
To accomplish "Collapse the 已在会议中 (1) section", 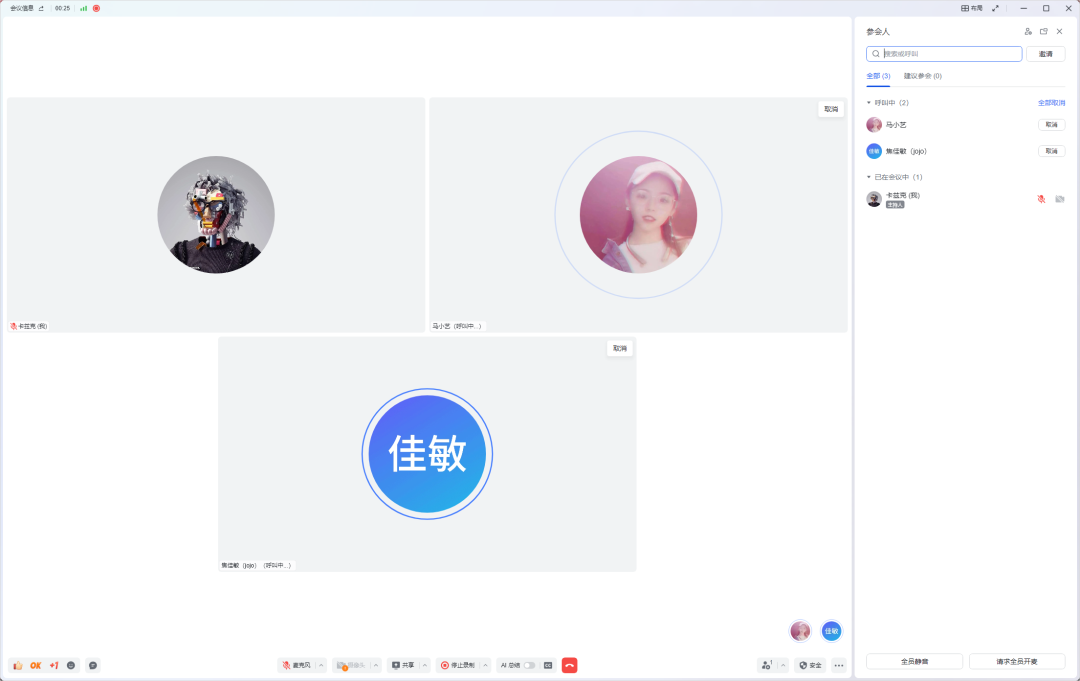I will pos(868,176).
